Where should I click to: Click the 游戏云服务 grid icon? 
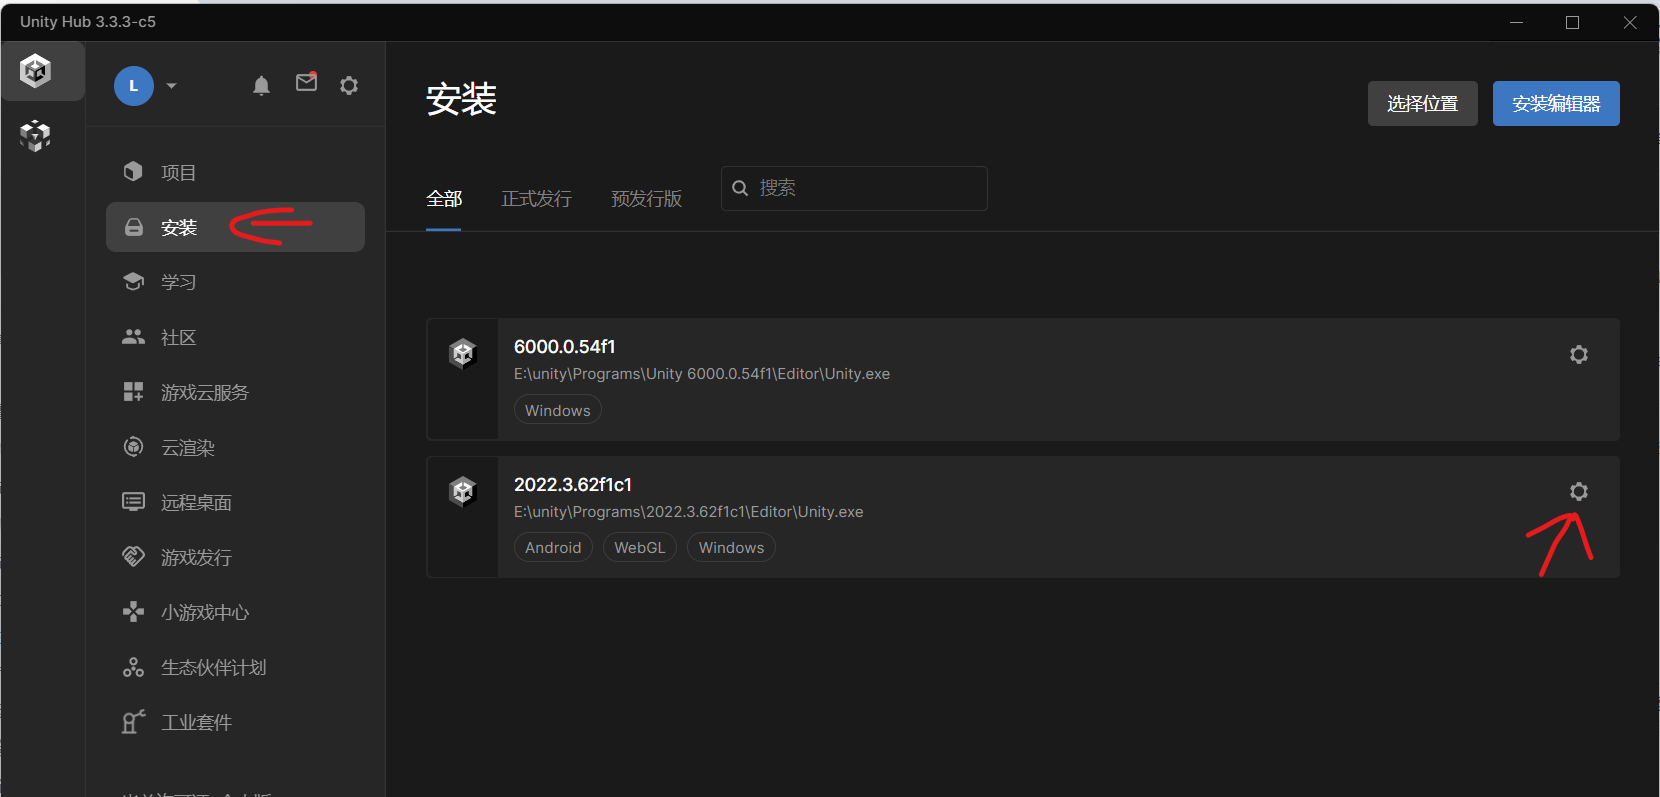click(x=133, y=391)
